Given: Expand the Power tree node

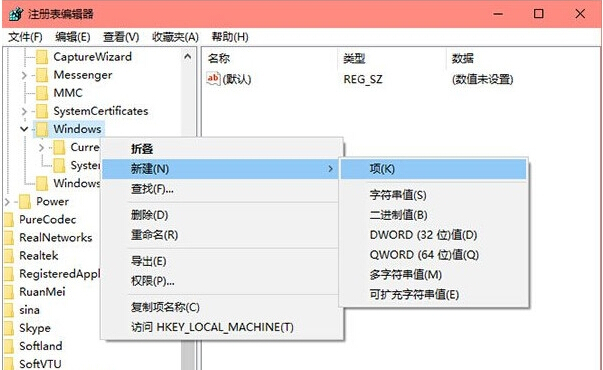Looking at the screenshot, I should 7,202.
